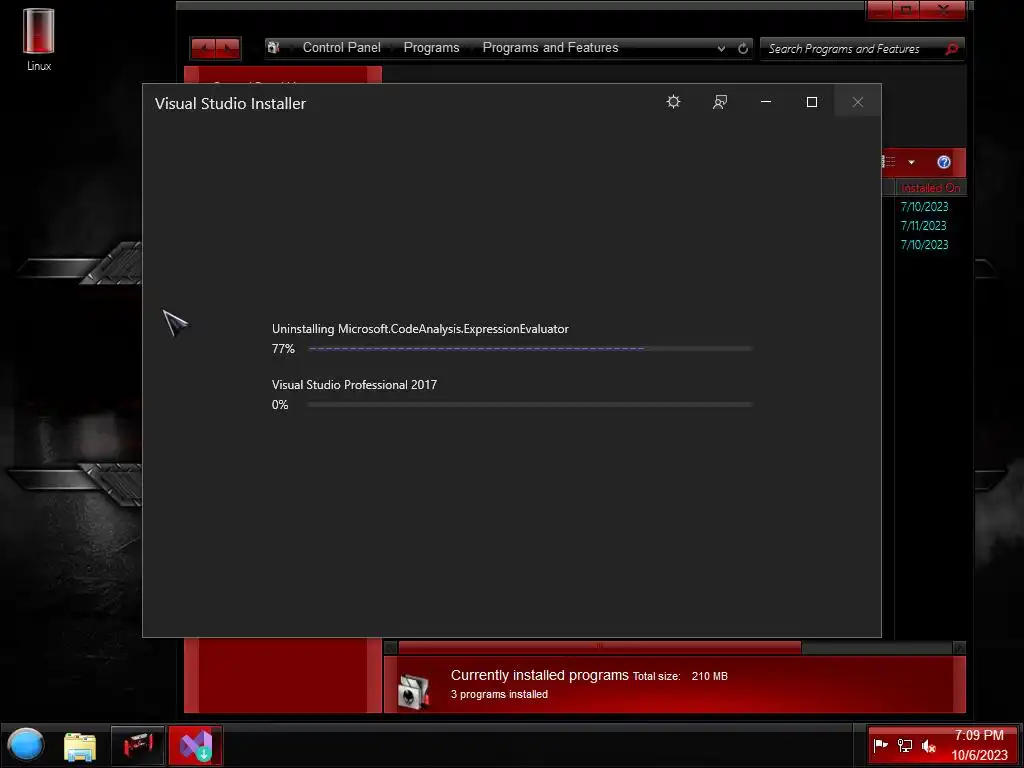
Task: Switch to Visual Studio Installer taskbar icon
Action: [195, 745]
